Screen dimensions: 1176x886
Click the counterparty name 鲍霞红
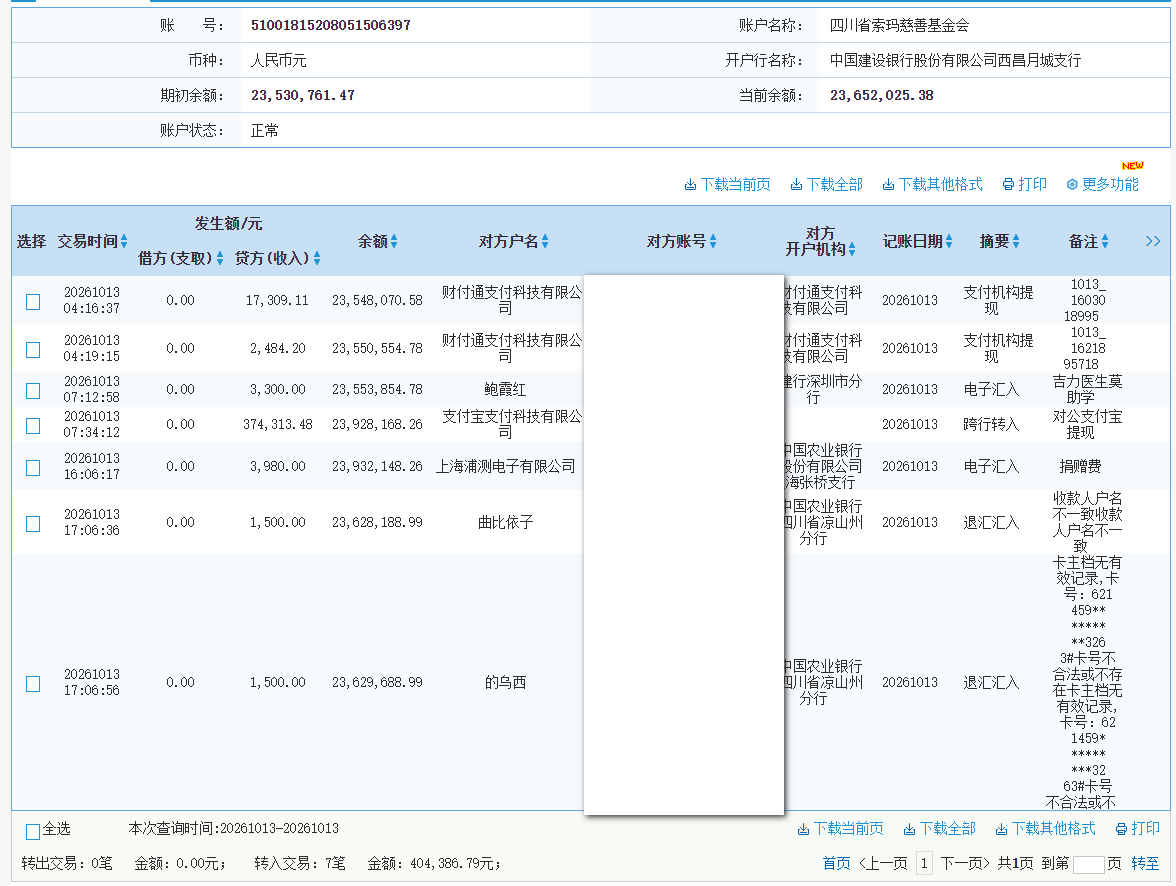pos(506,389)
